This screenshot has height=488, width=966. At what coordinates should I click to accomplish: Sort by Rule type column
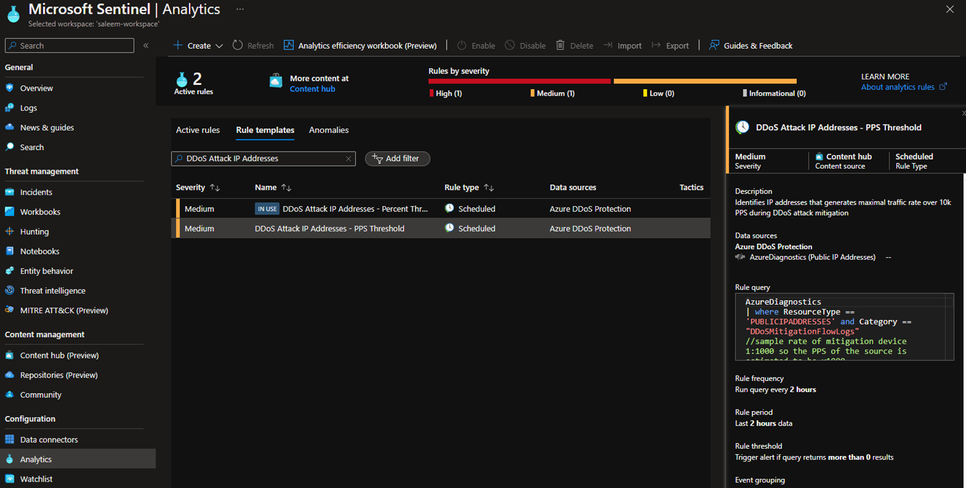pyautogui.click(x=469, y=187)
